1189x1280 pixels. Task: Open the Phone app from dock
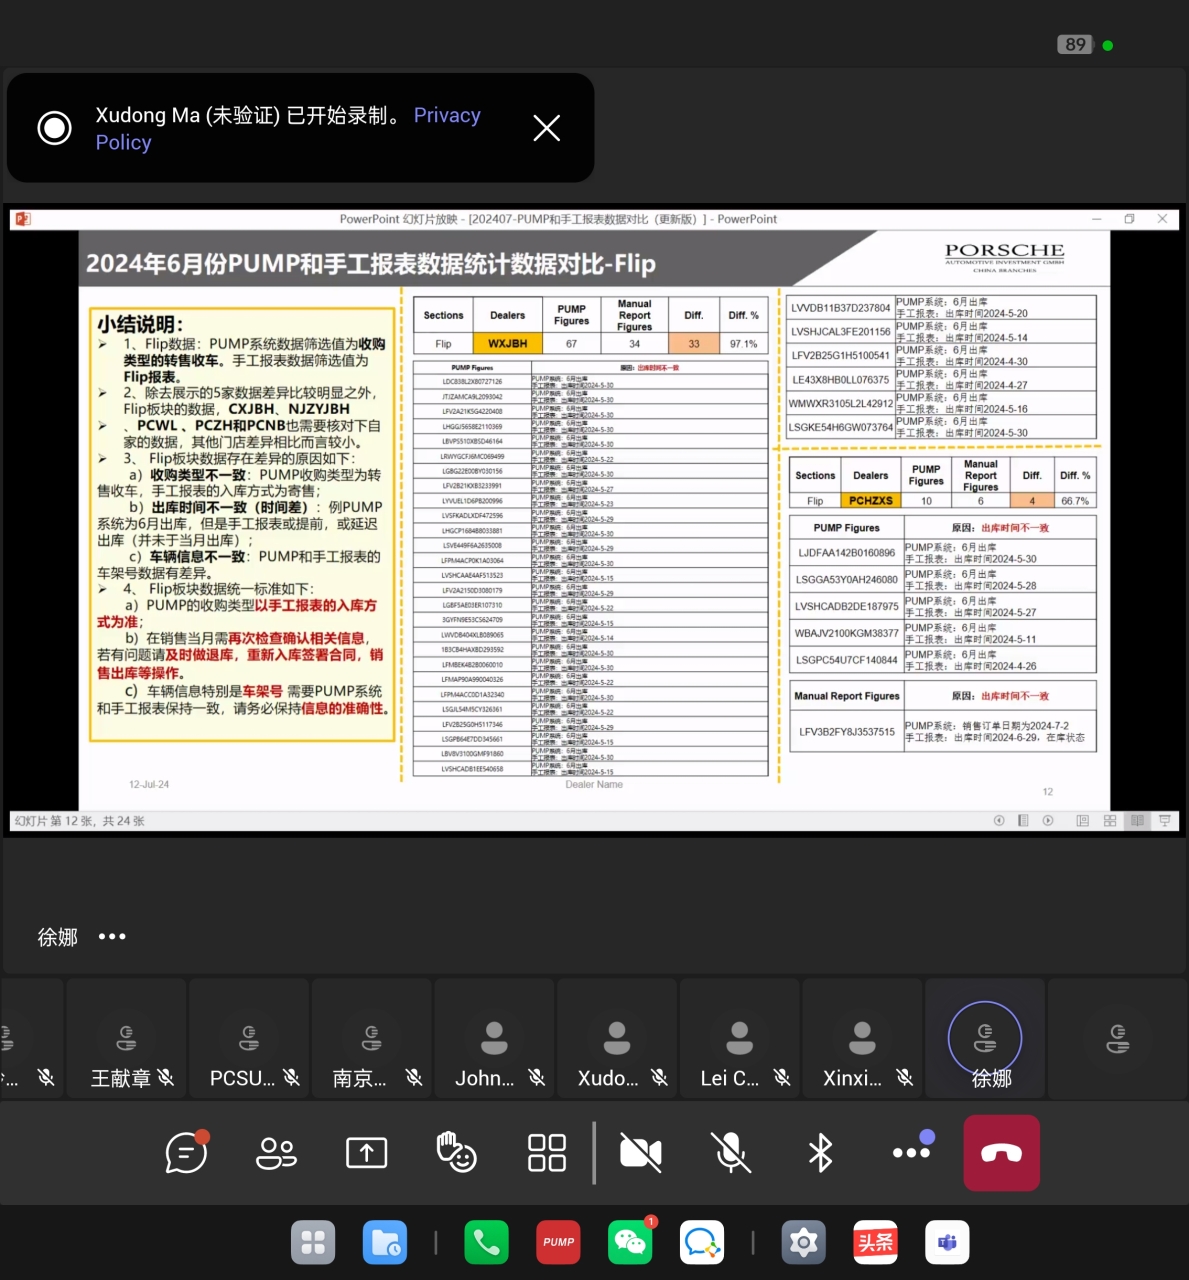coord(487,1242)
